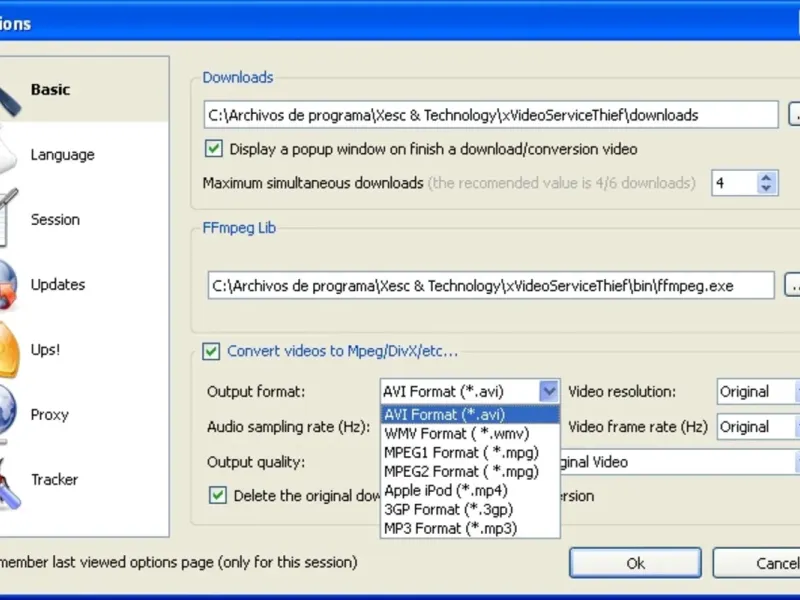Click the ffmpeg.exe path field
The height and width of the screenshot is (600, 800).
tap(491, 286)
